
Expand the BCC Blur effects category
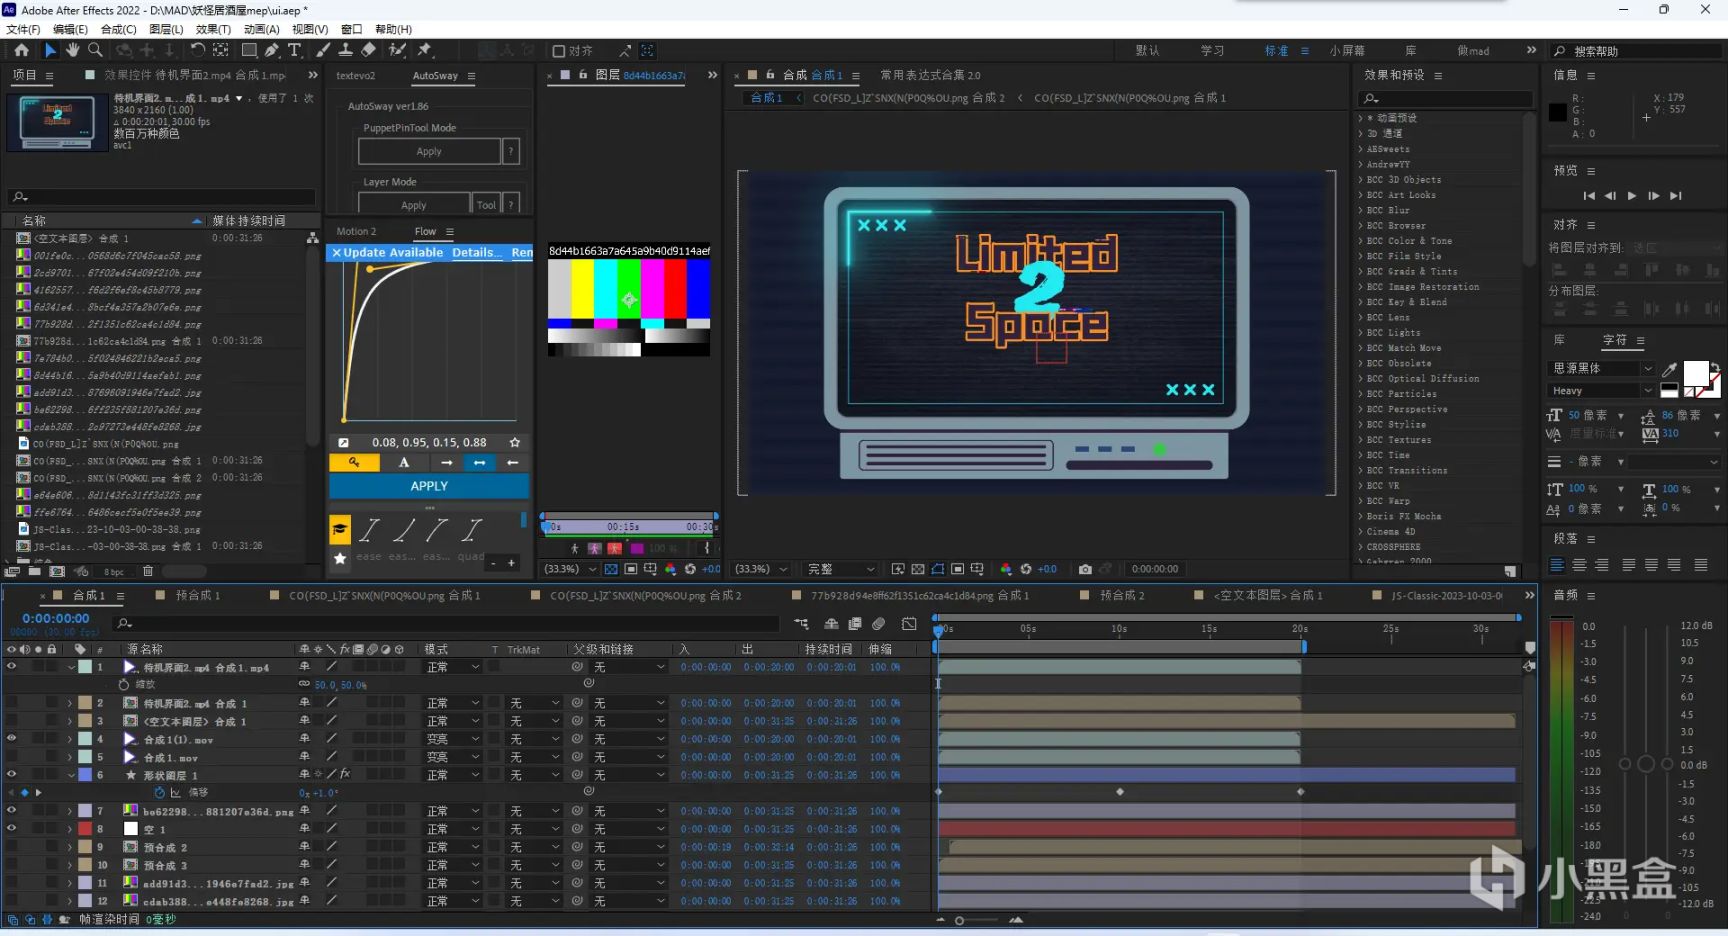point(1362,210)
